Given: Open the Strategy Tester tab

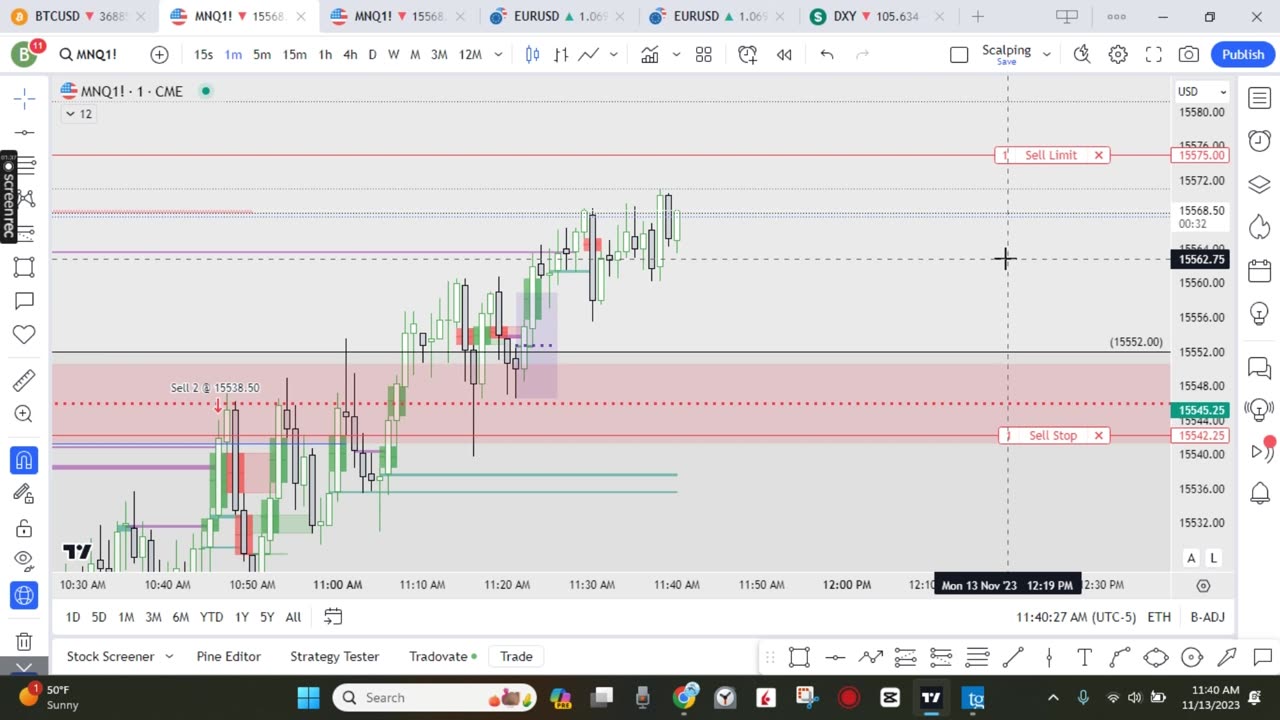Looking at the screenshot, I should coord(334,657).
